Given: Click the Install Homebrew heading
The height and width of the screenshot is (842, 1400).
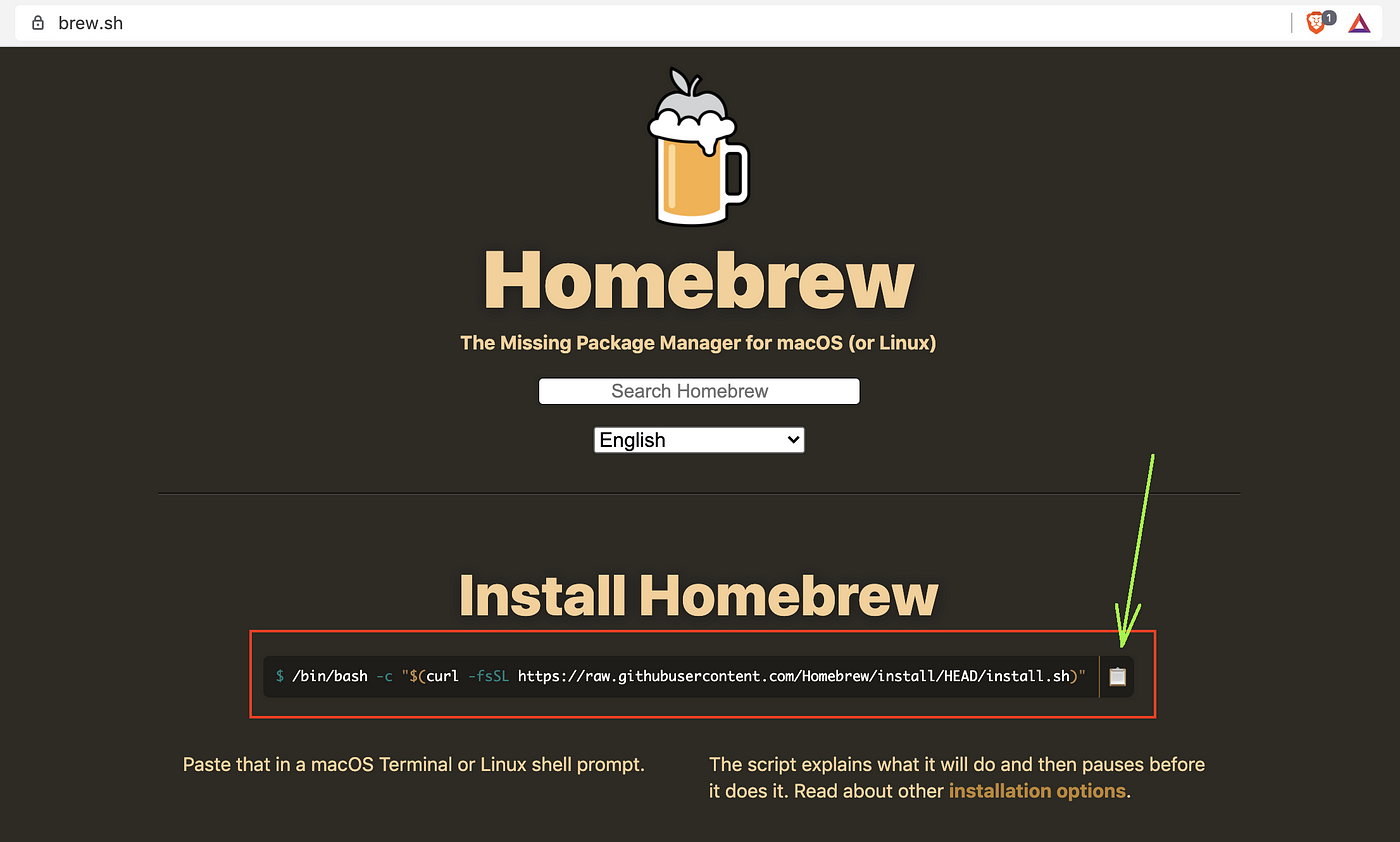Looking at the screenshot, I should point(699,596).
